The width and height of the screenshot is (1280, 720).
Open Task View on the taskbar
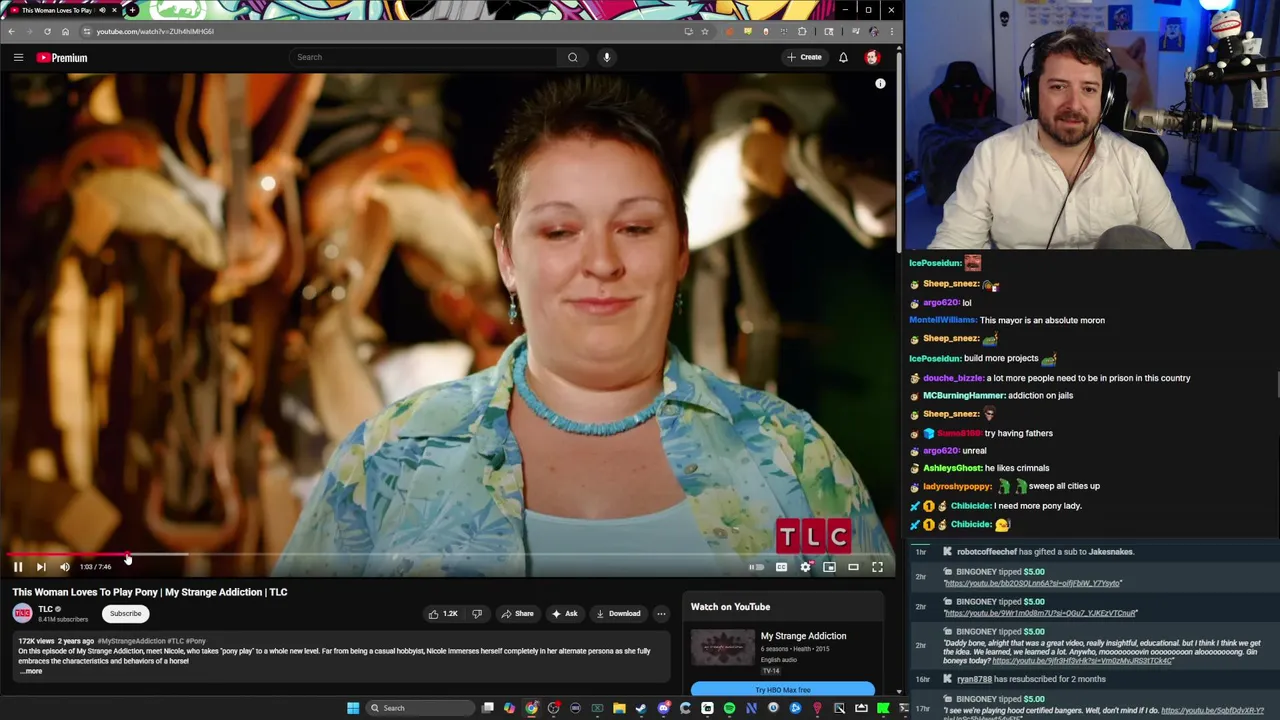coord(488,708)
